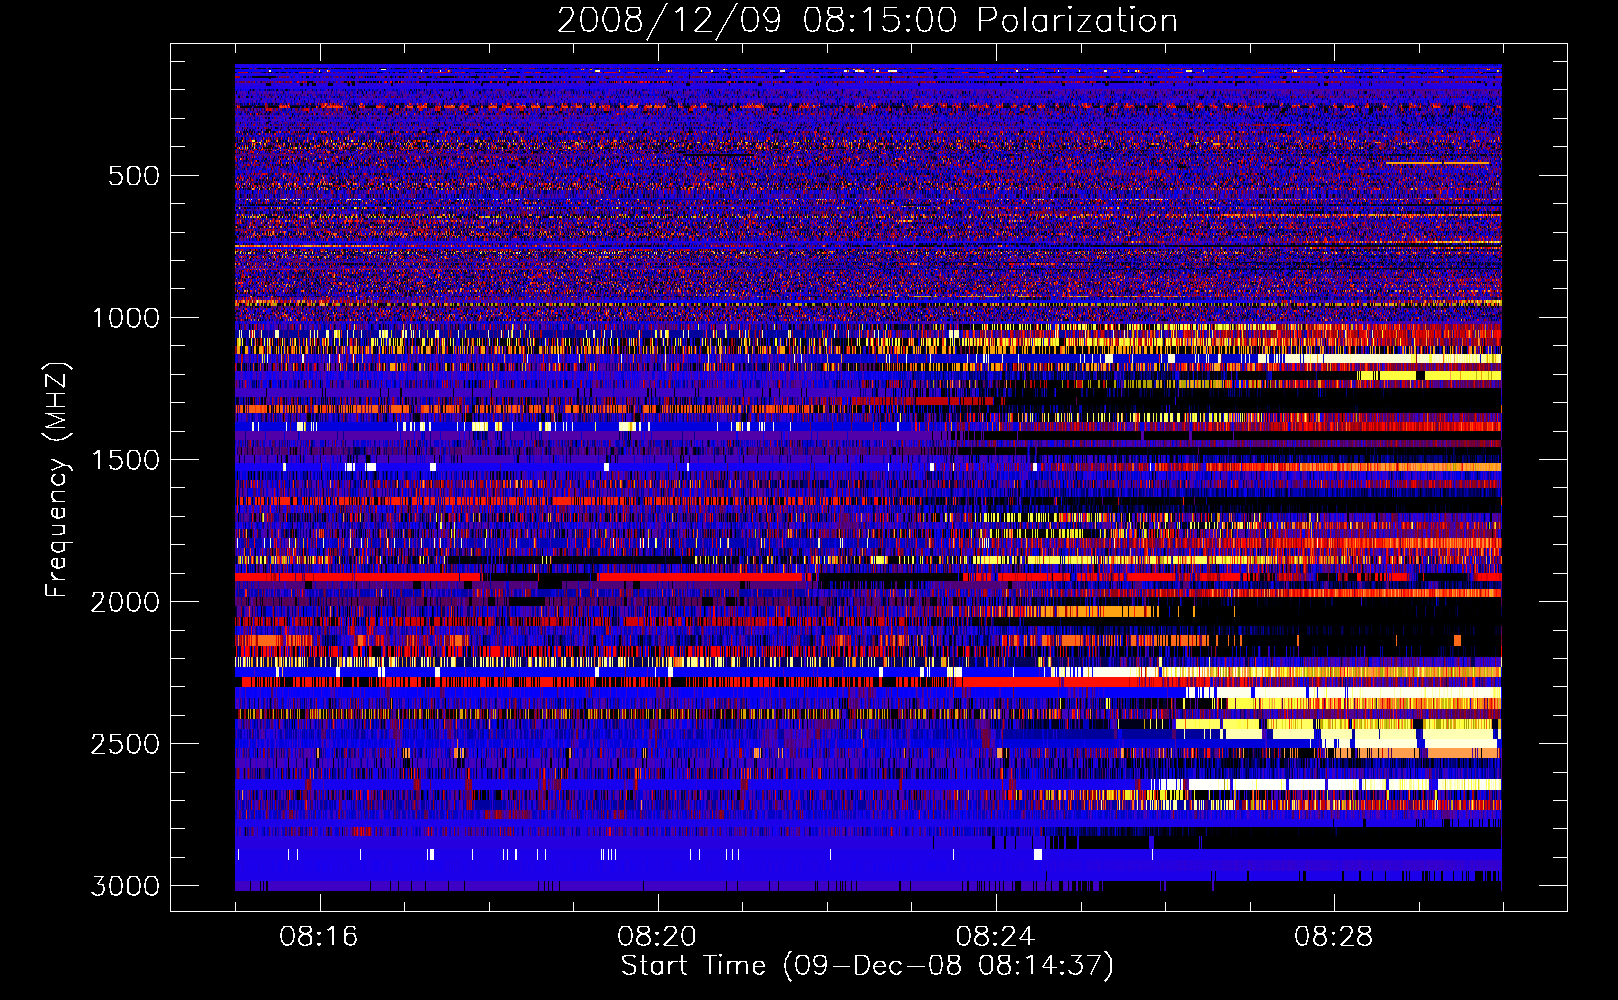The height and width of the screenshot is (1000, 1618).
Task: Click the 08:24 time axis label
Action: (995, 937)
